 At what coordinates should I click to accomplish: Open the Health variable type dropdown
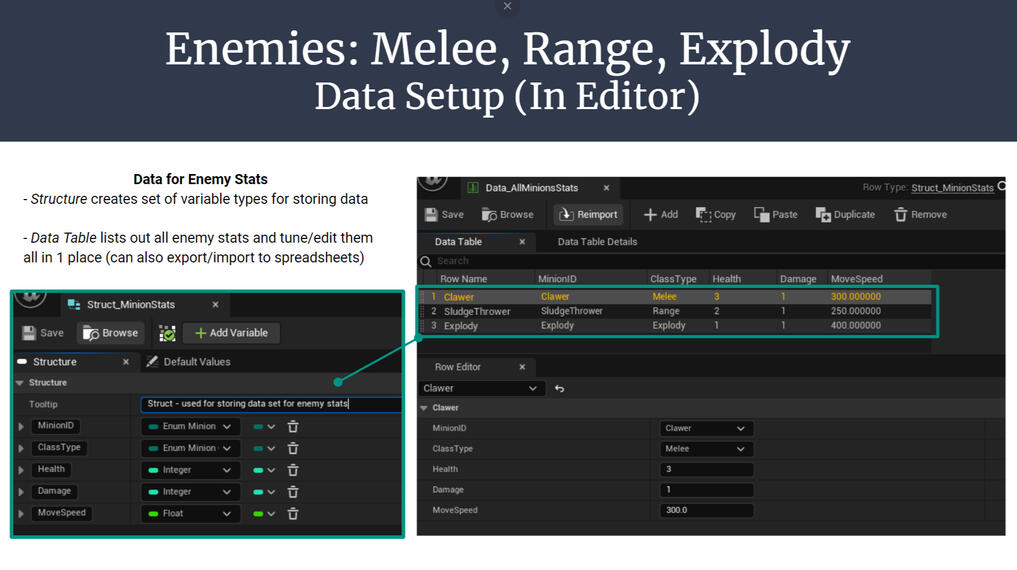190,470
